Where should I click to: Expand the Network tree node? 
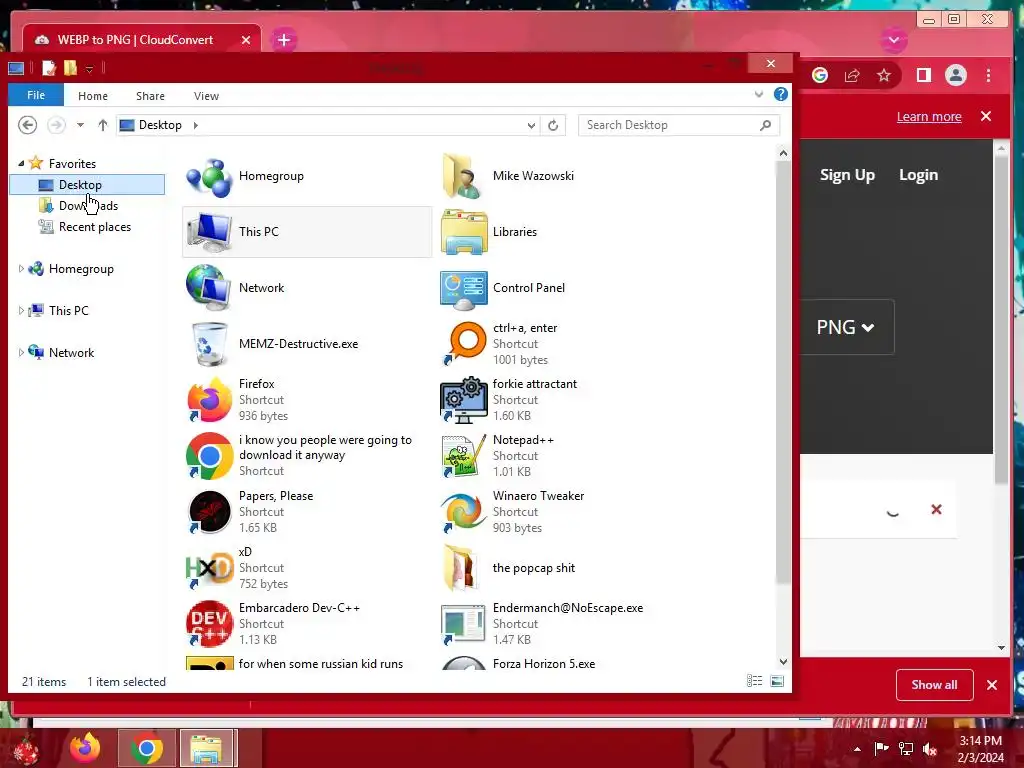[x=21, y=352]
